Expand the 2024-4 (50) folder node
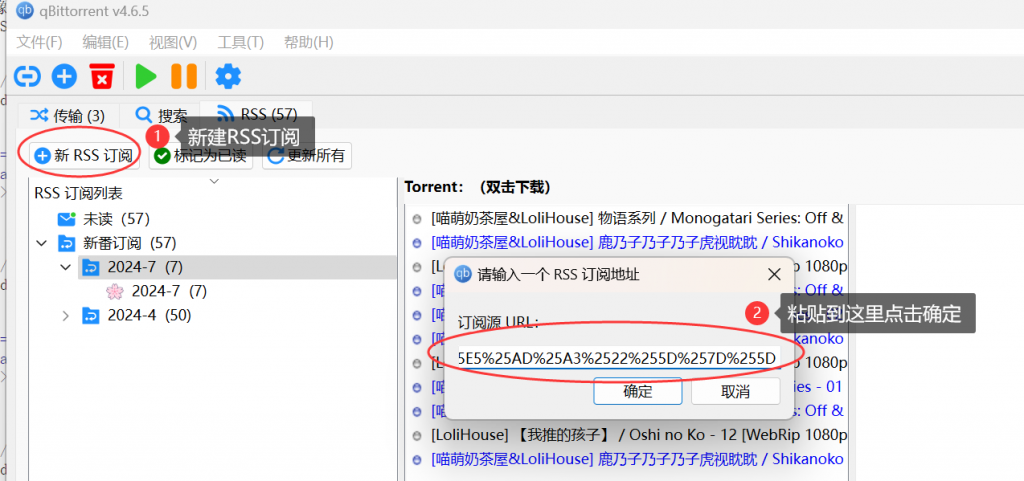The image size is (1024, 481). click(65, 316)
